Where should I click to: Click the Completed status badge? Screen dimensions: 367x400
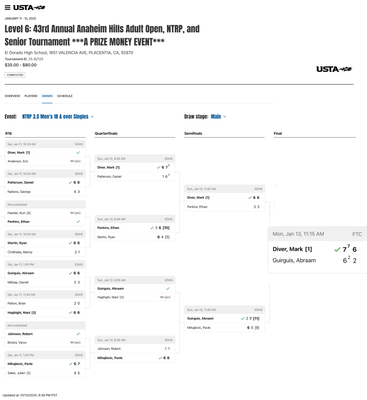point(15,75)
